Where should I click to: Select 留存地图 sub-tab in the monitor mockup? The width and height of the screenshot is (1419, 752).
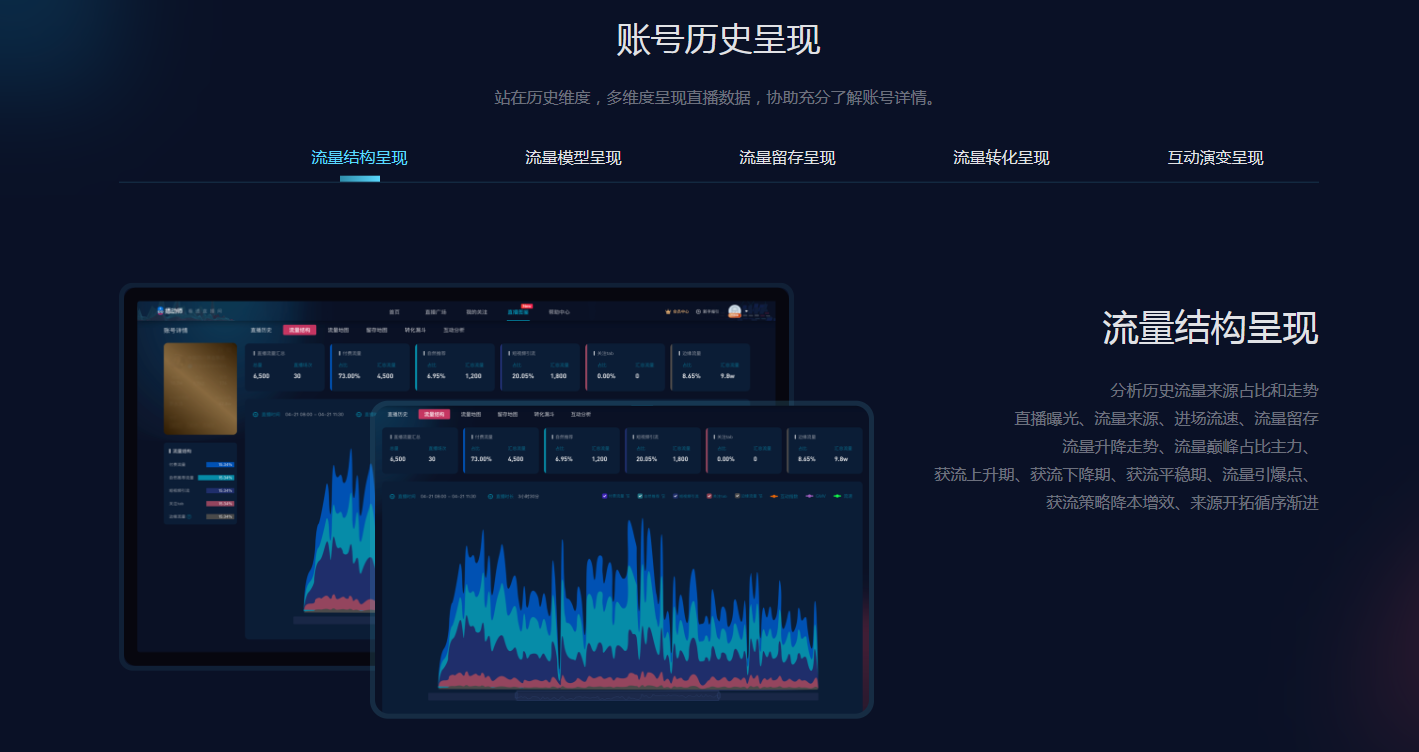point(377,329)
